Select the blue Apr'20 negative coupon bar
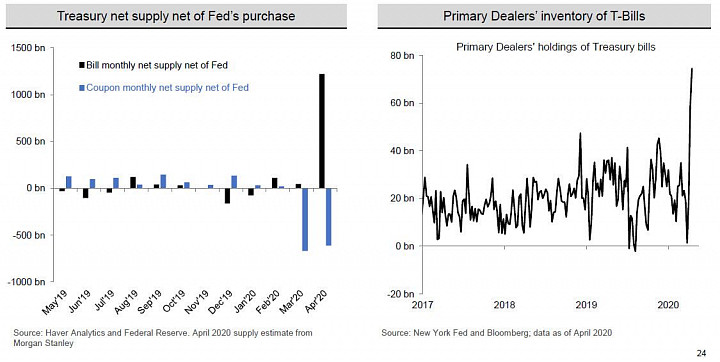The width and height of the screenshot is (720, 362). pos(328,217)
